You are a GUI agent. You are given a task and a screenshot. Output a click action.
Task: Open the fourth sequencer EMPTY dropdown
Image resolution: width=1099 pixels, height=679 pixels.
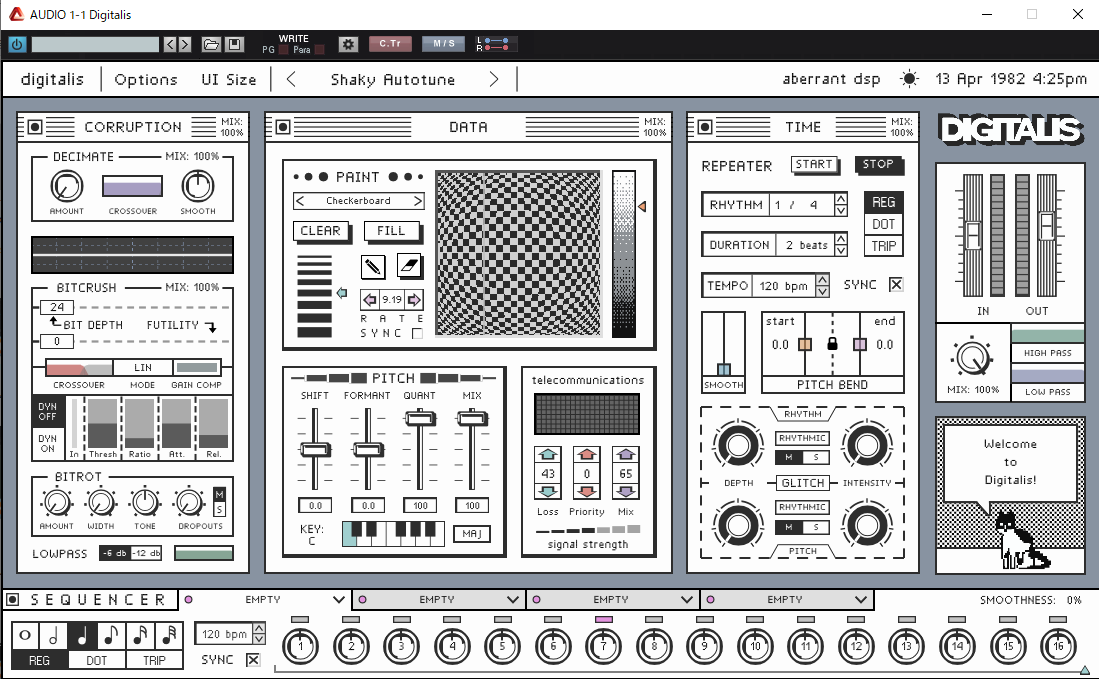point(861,600)
